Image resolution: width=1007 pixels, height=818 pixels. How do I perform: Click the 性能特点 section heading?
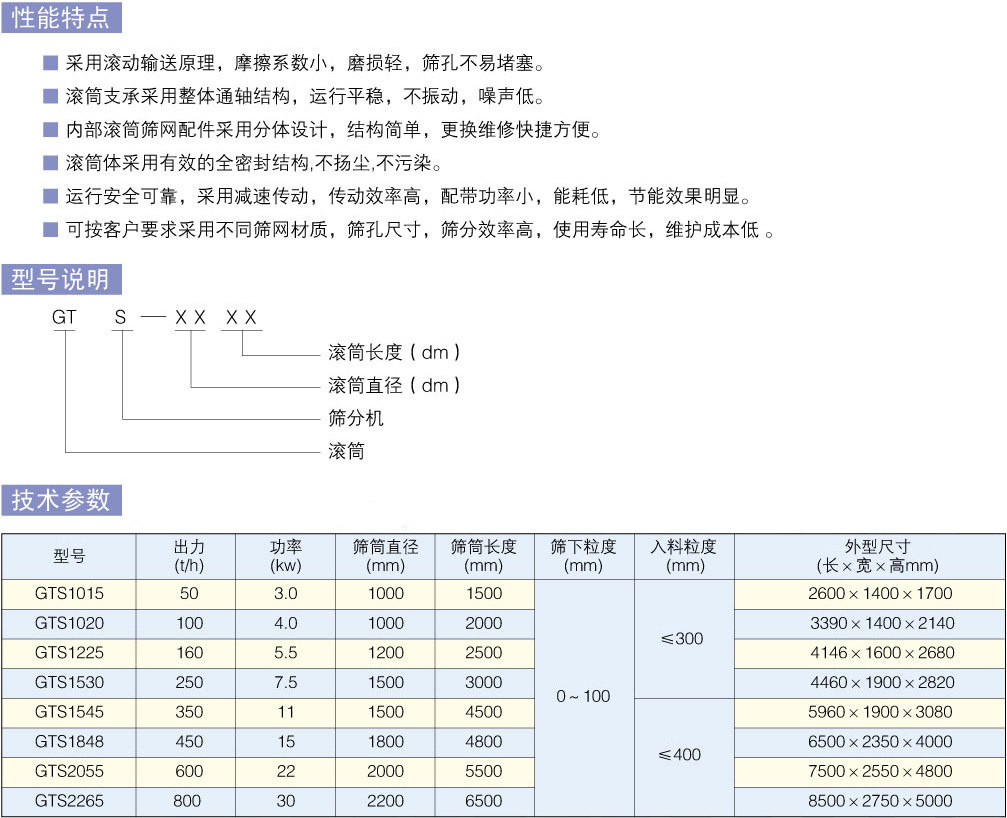coord(61,17)
